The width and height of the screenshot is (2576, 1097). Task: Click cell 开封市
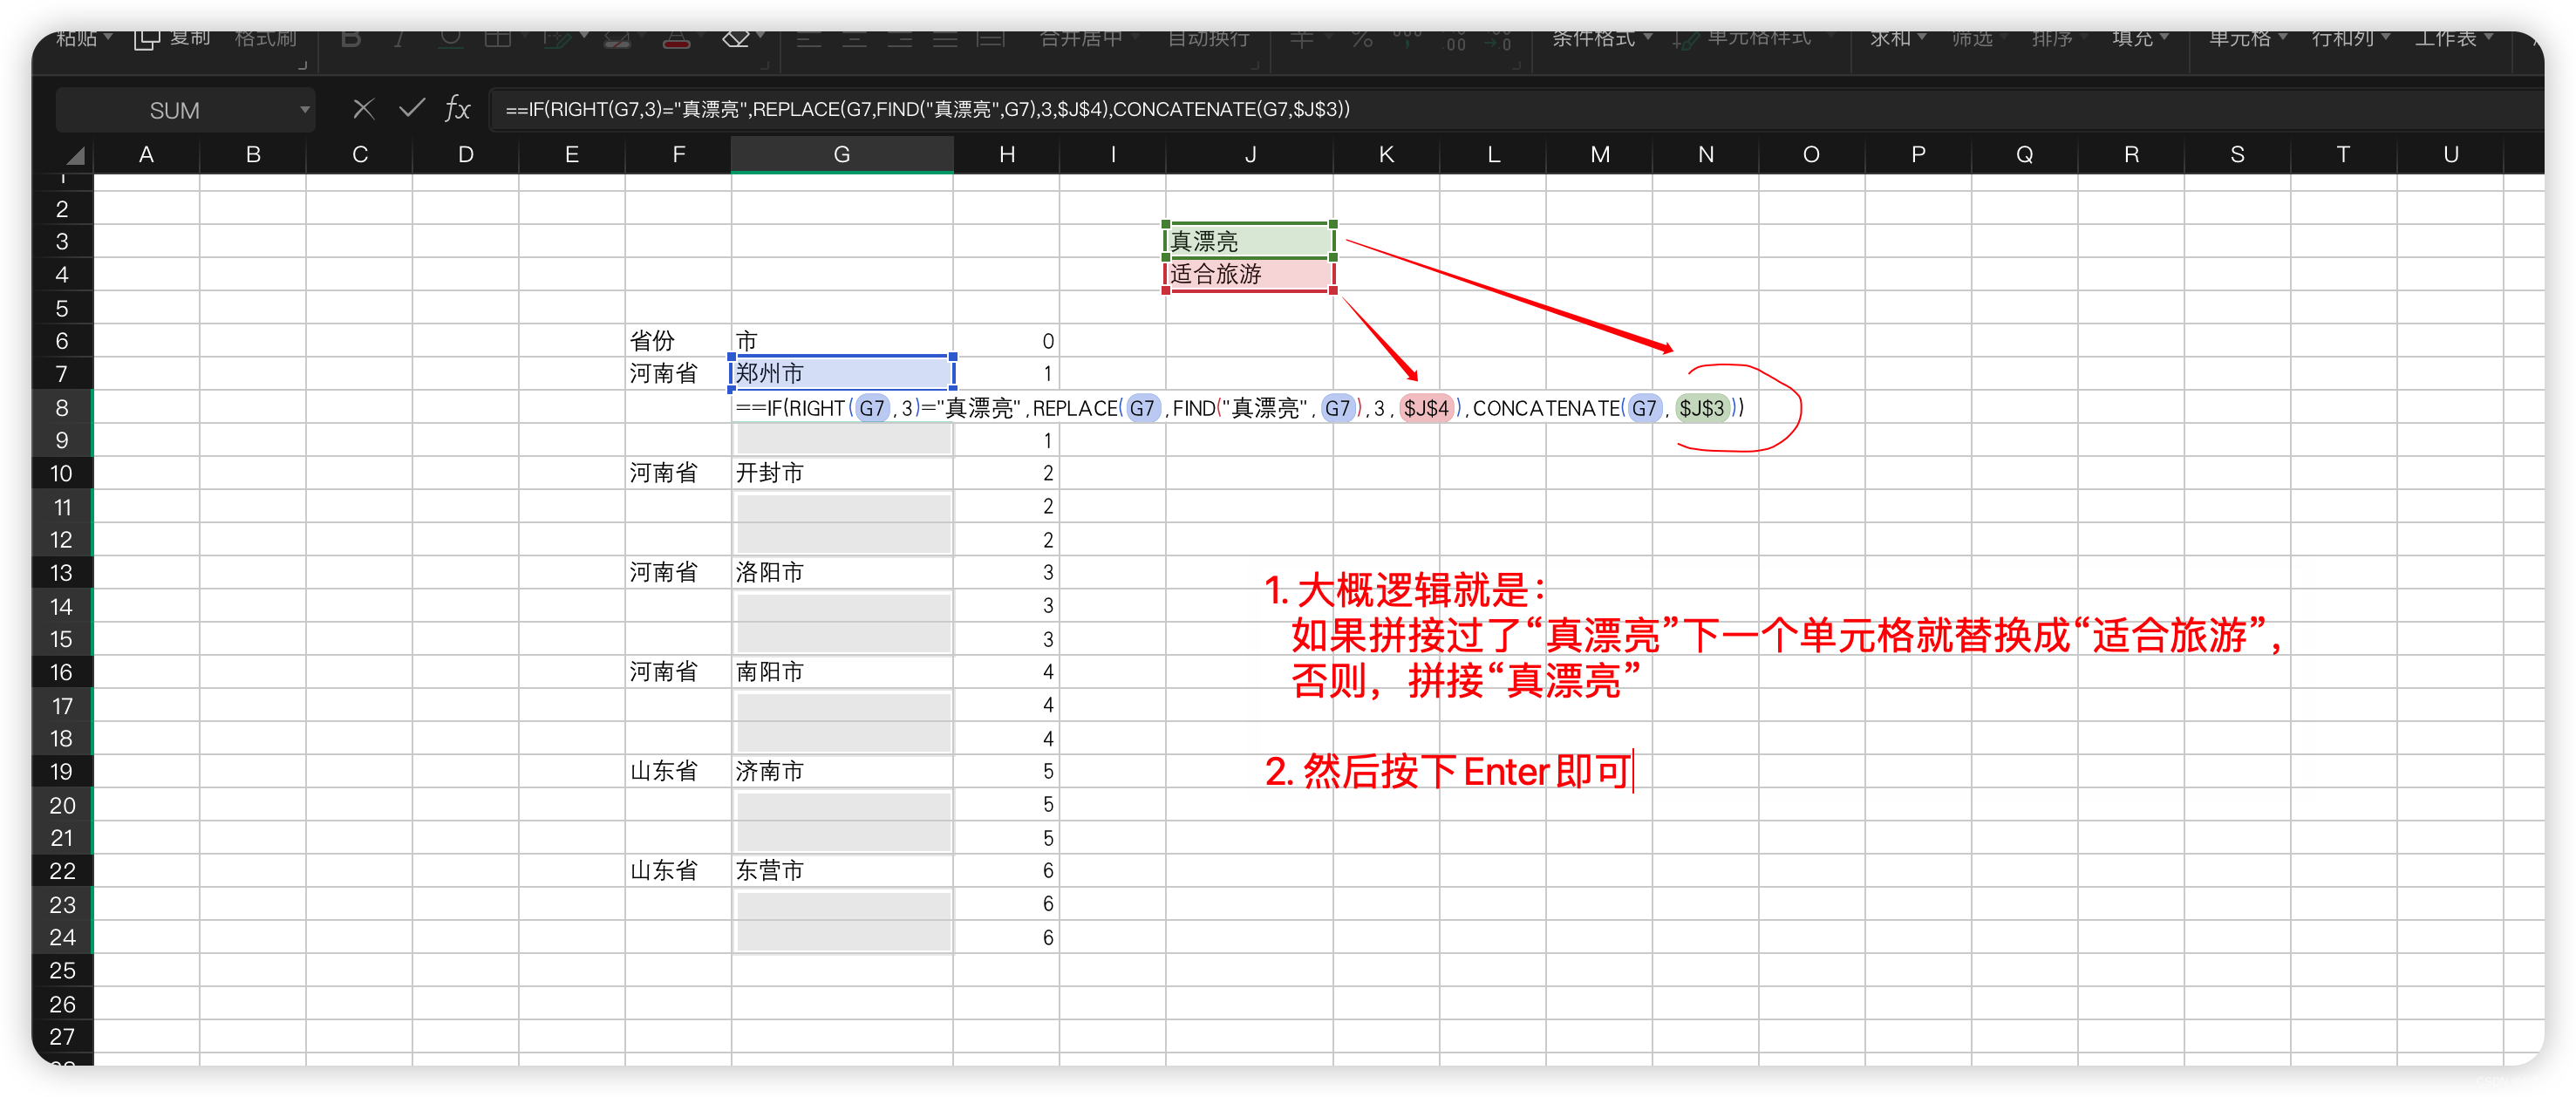(x=841, y=473)
